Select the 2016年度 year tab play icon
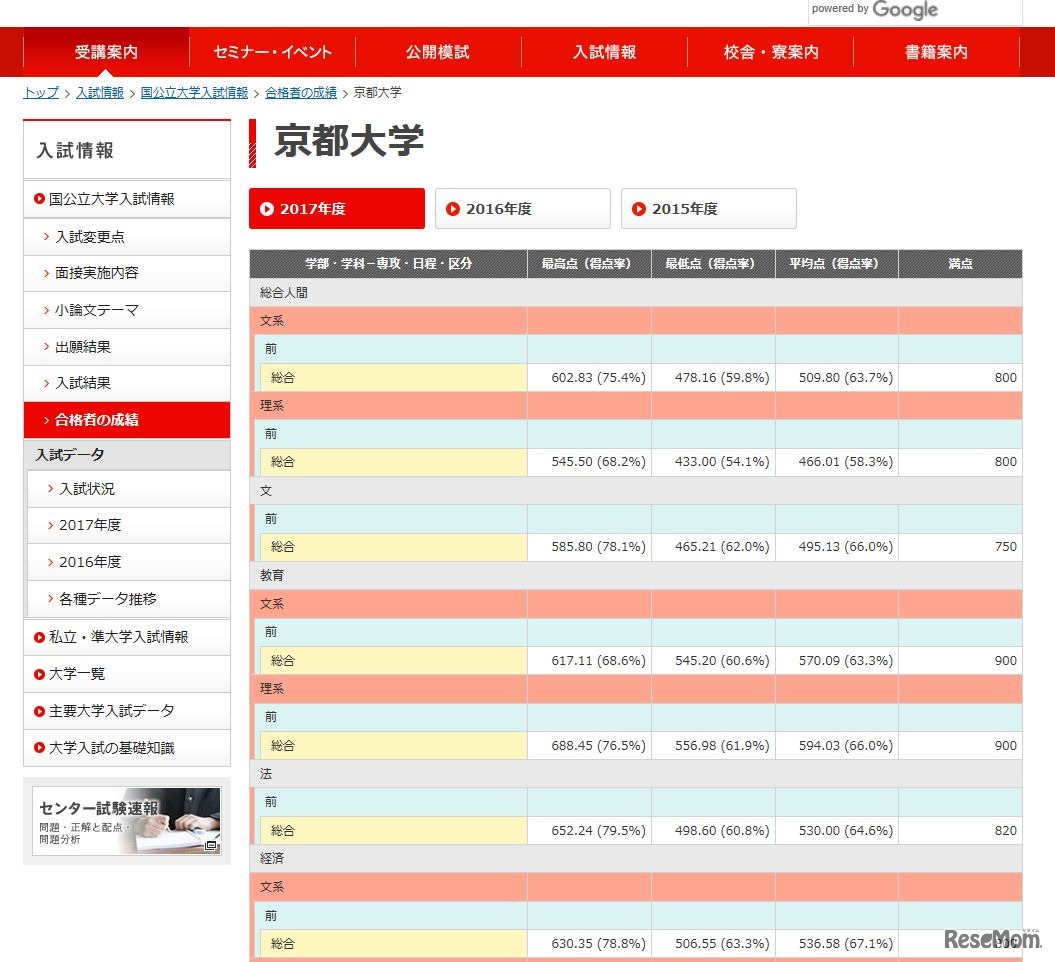This screenshot has height=962, width=1055. (452, 208)
